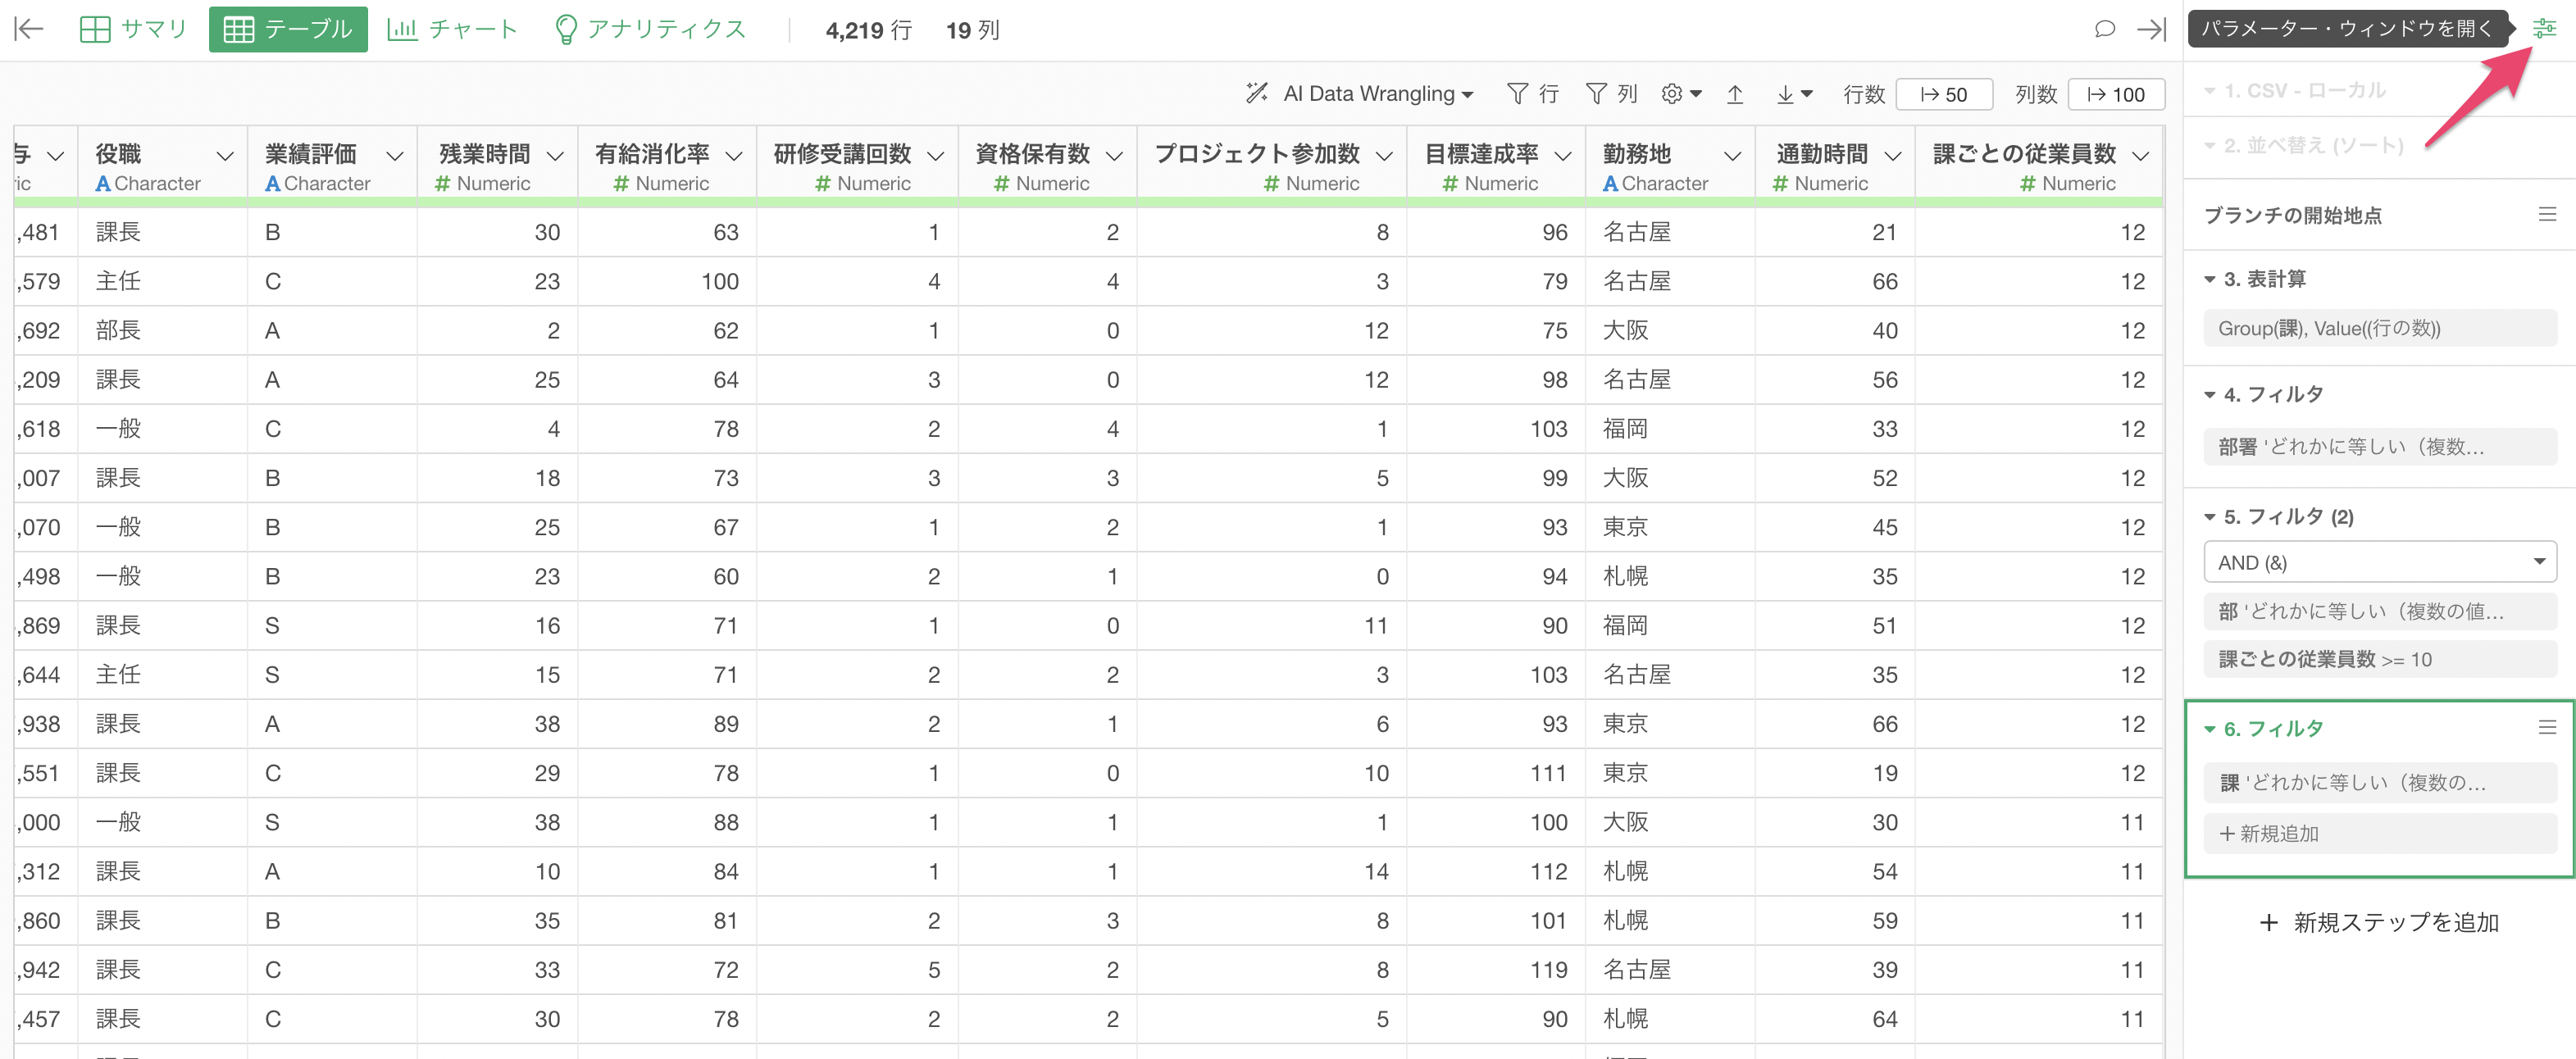Edit the 列数 field showing 100
Image resolution: width=2576 pixels, height=1059 pixels.
tap(2115, 94)
